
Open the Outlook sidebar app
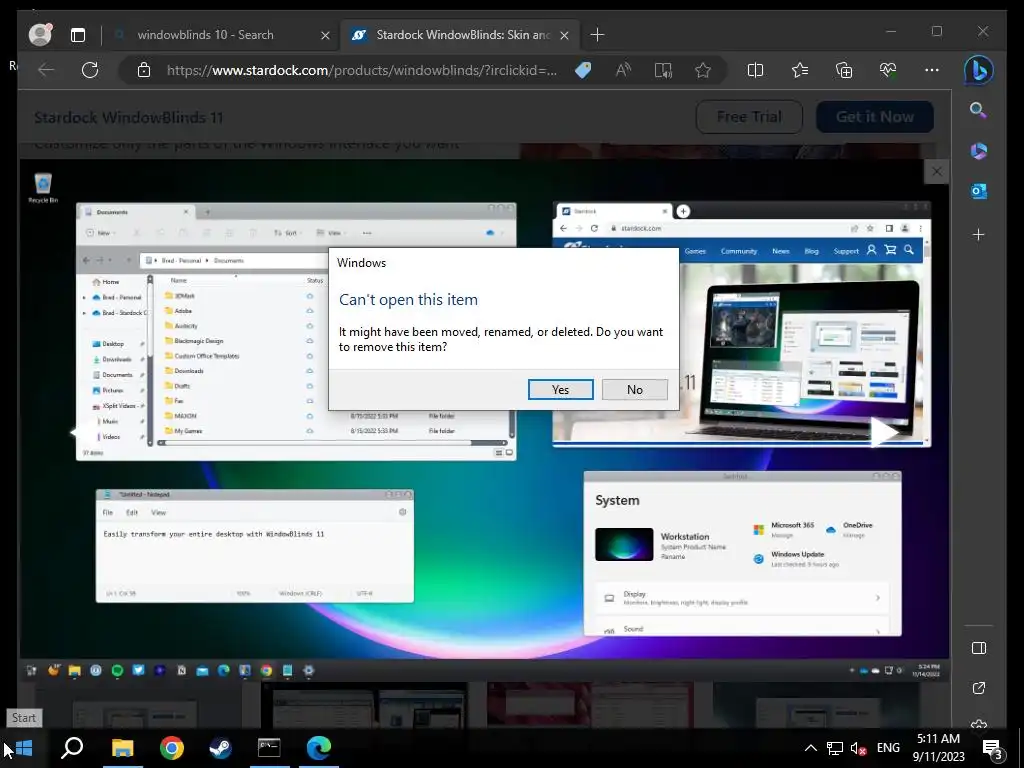pos(978,191)
